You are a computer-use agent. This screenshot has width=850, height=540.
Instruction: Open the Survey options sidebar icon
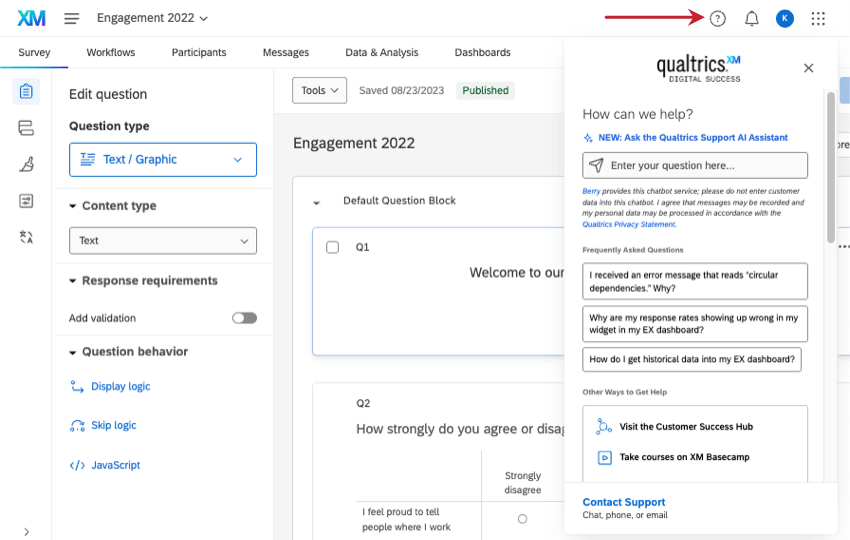pos(26,201)
